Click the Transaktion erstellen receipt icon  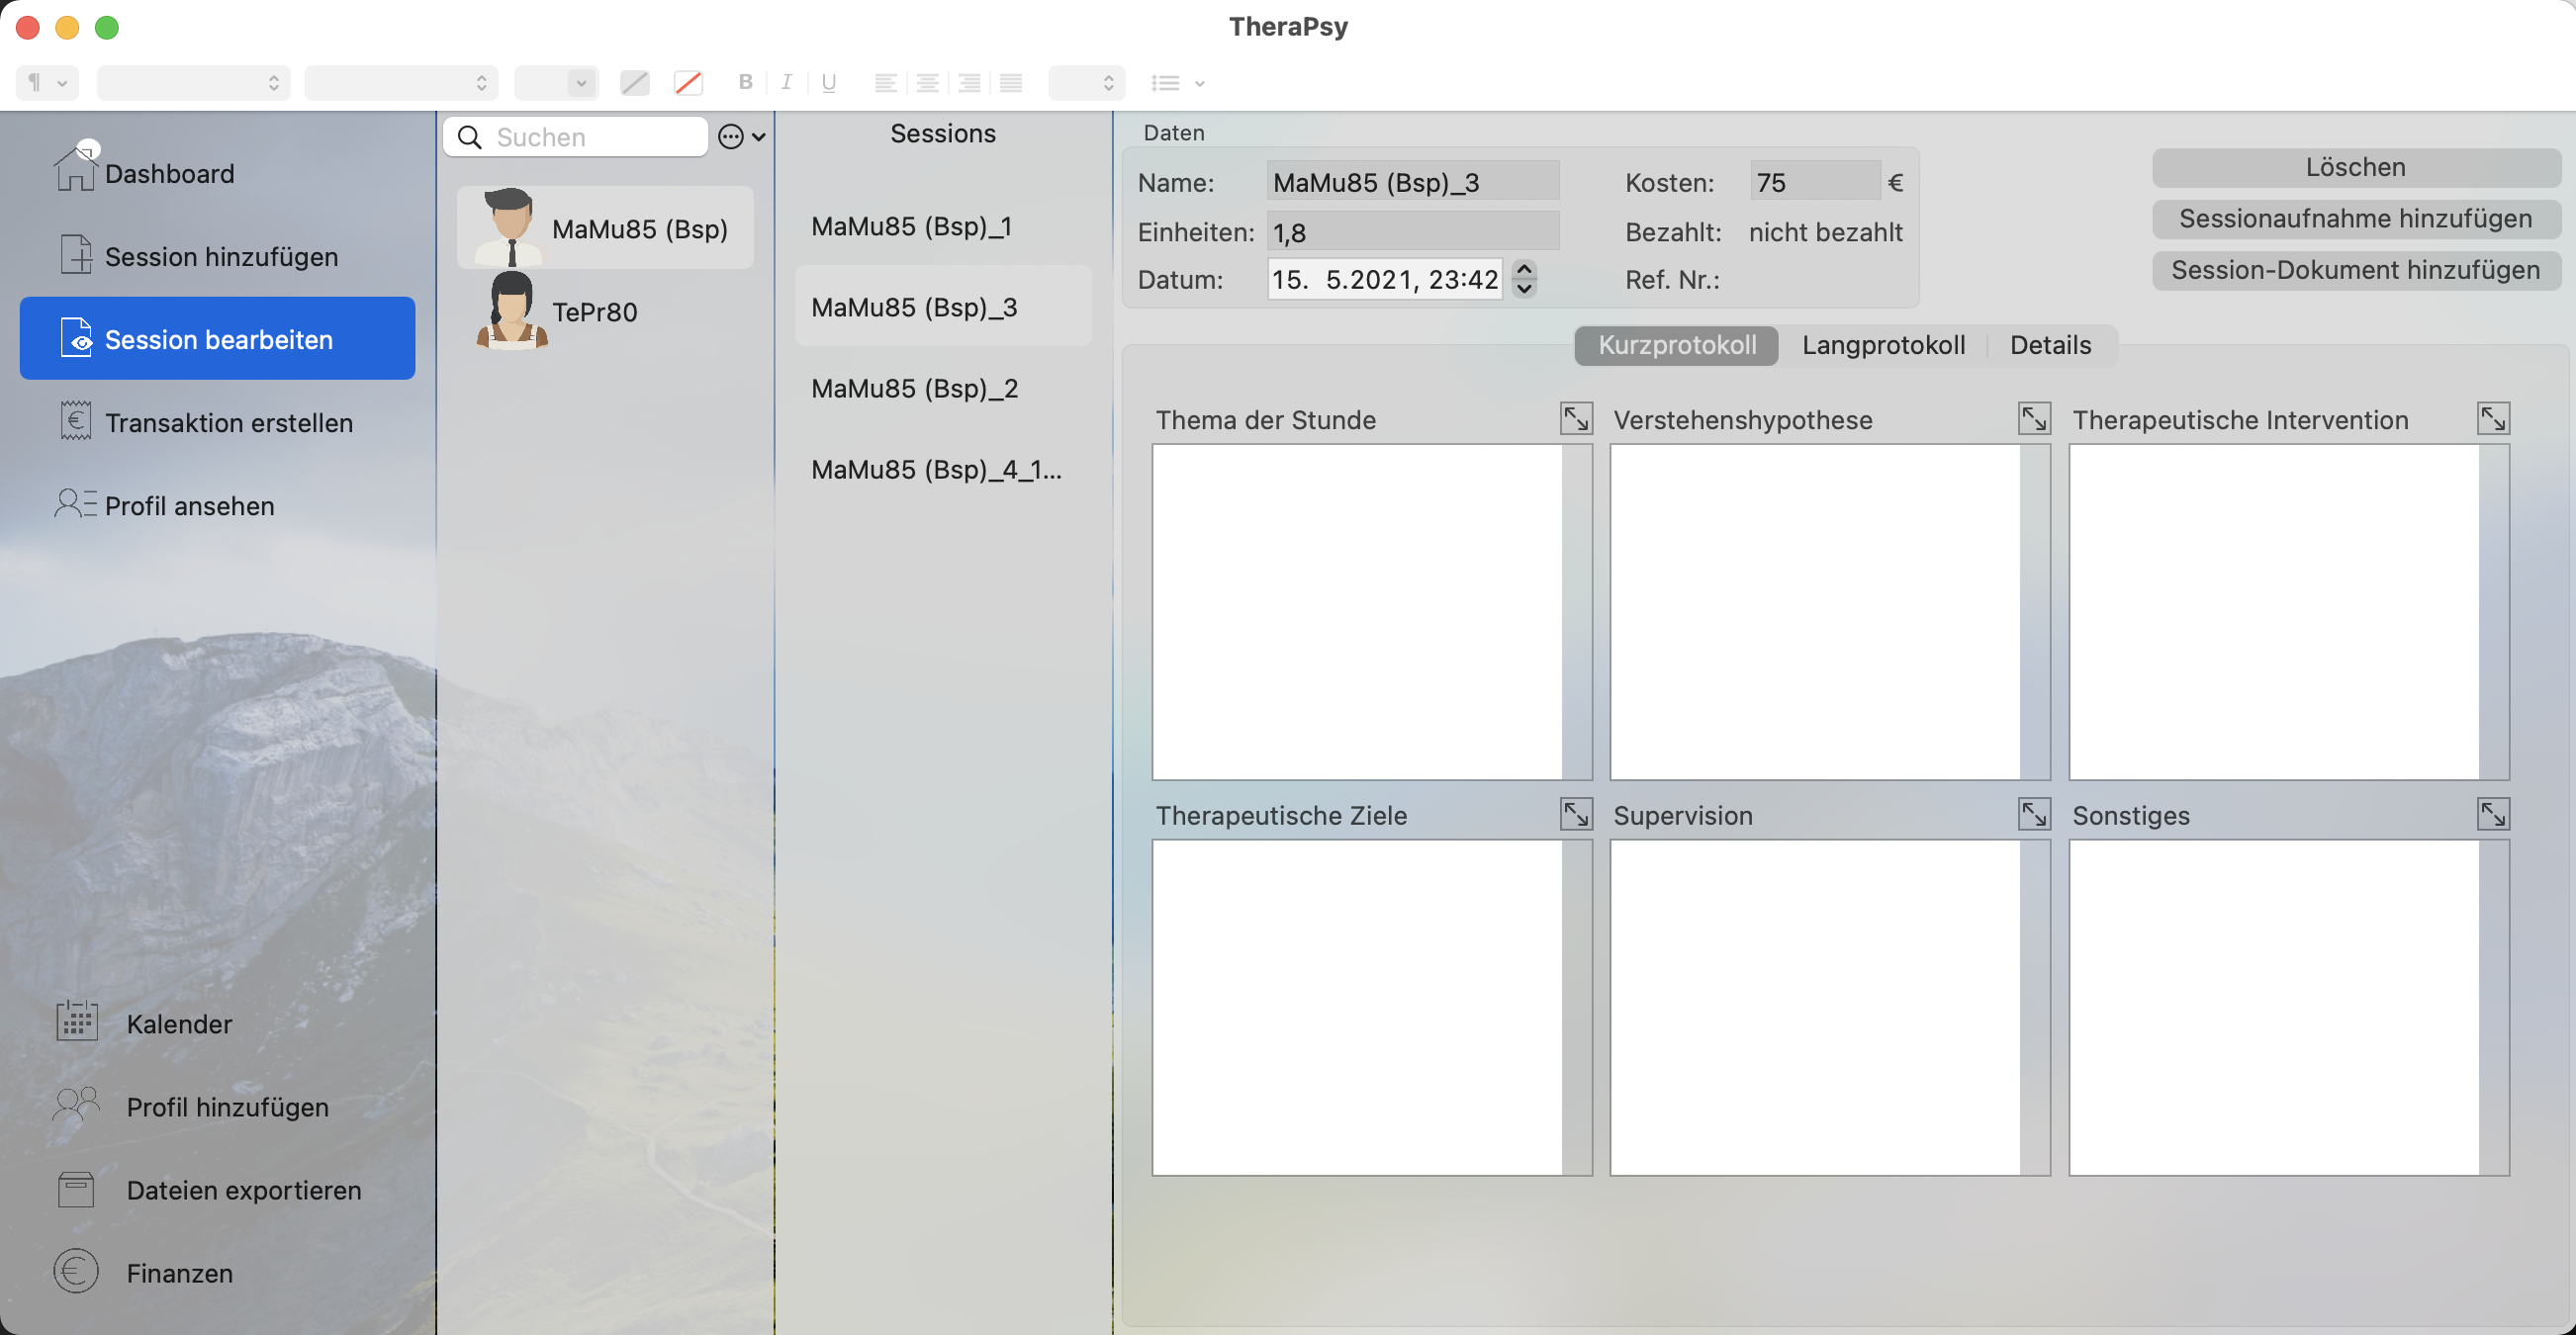75,421
